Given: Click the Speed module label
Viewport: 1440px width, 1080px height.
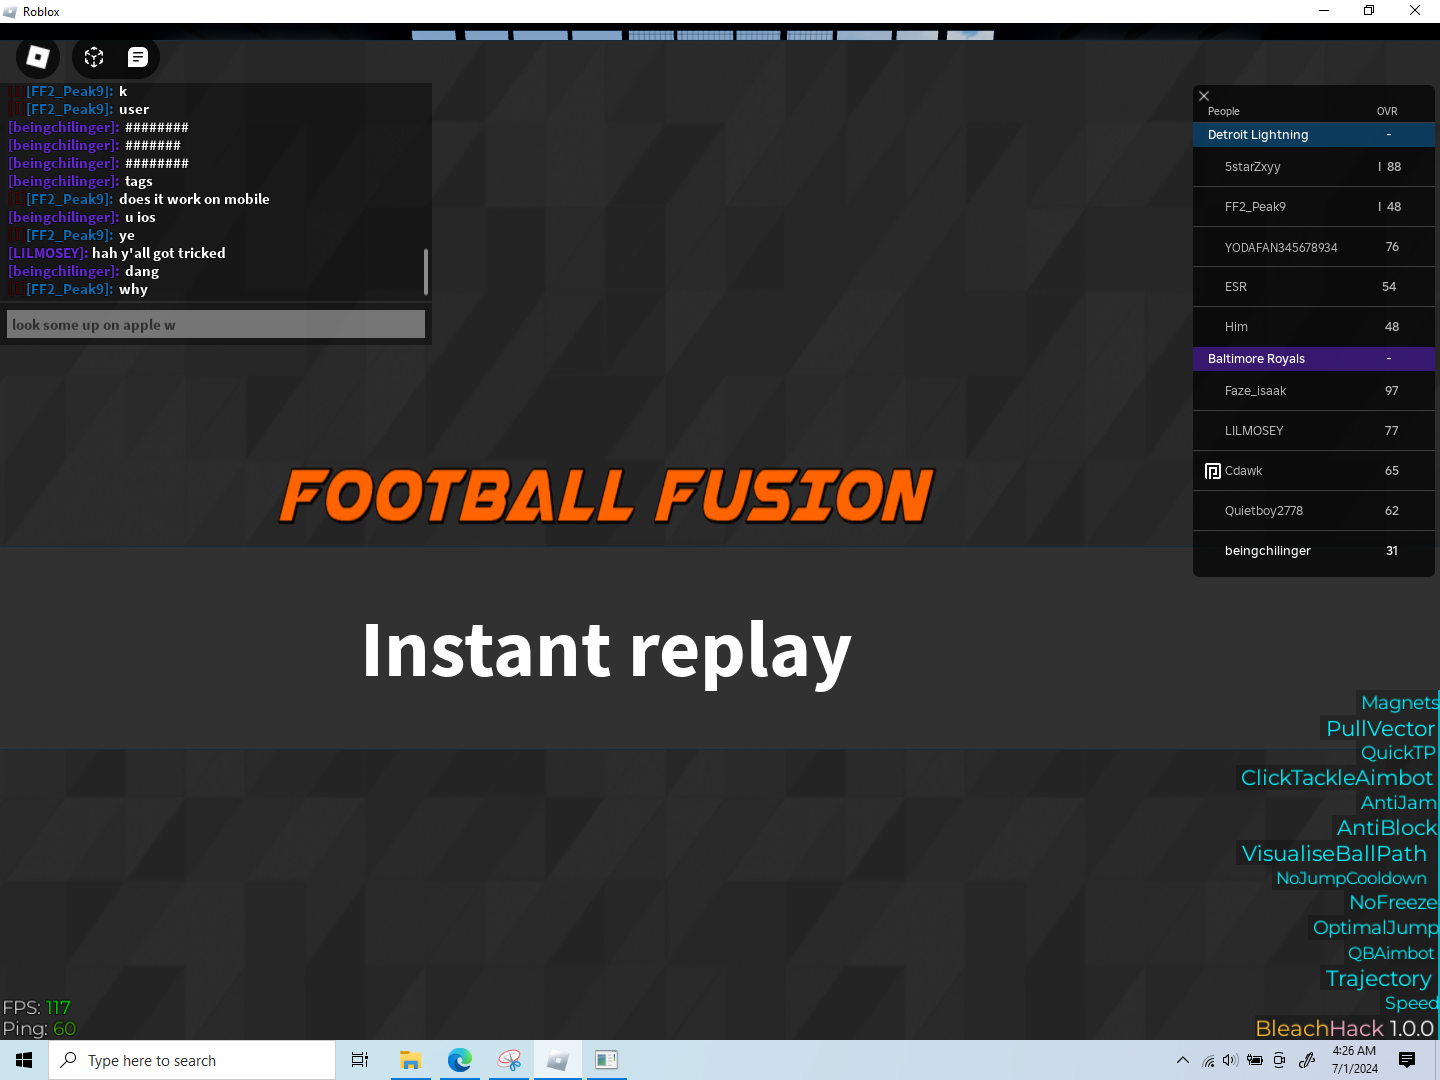Looking at the screenshot, I should tap(1411, 1003).
